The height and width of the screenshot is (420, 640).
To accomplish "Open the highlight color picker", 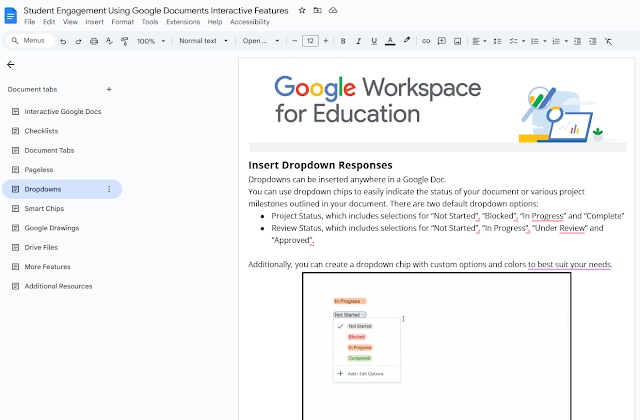I will (x=407, y=41).
